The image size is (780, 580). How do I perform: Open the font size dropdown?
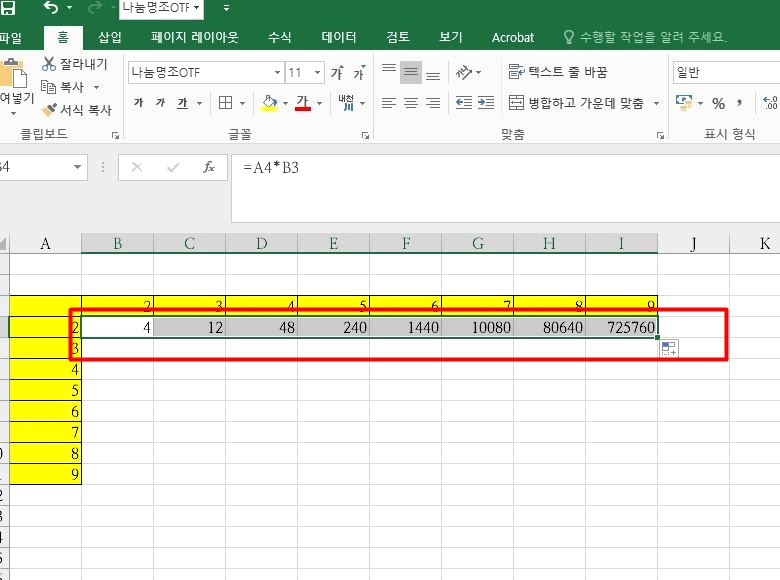317,73
